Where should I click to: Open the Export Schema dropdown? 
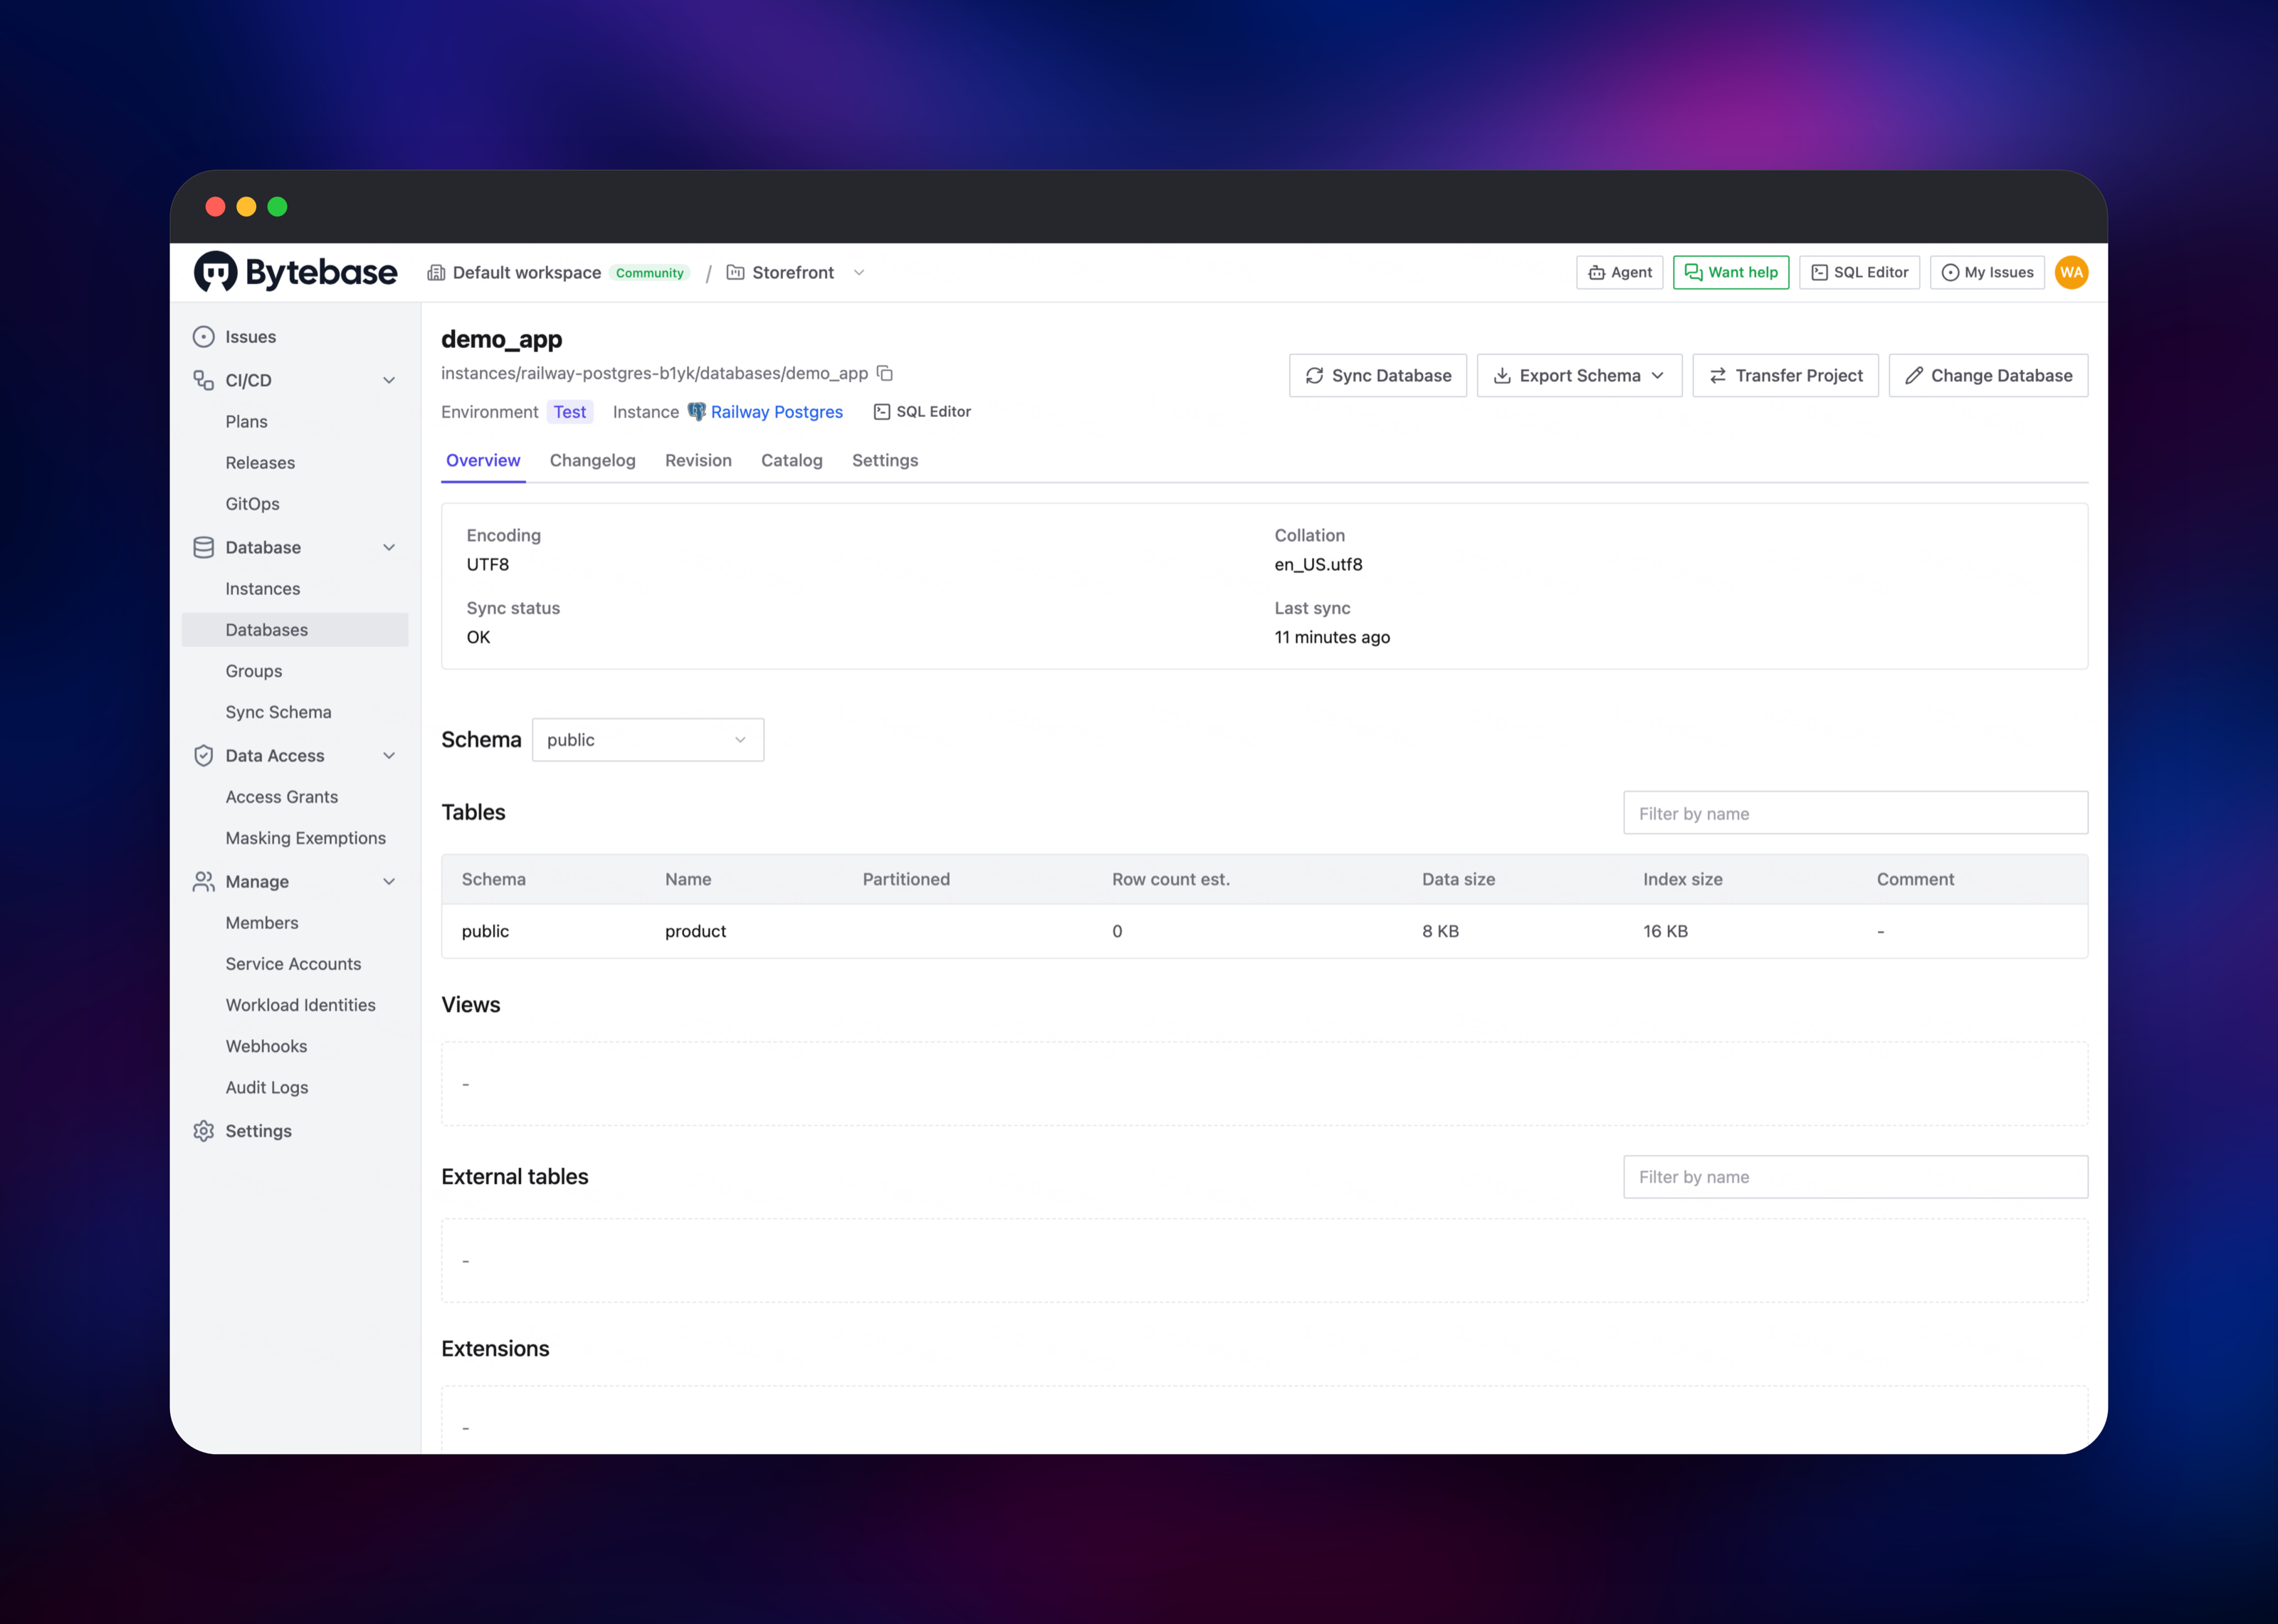pyautogui.click(x=1579, y=375)
